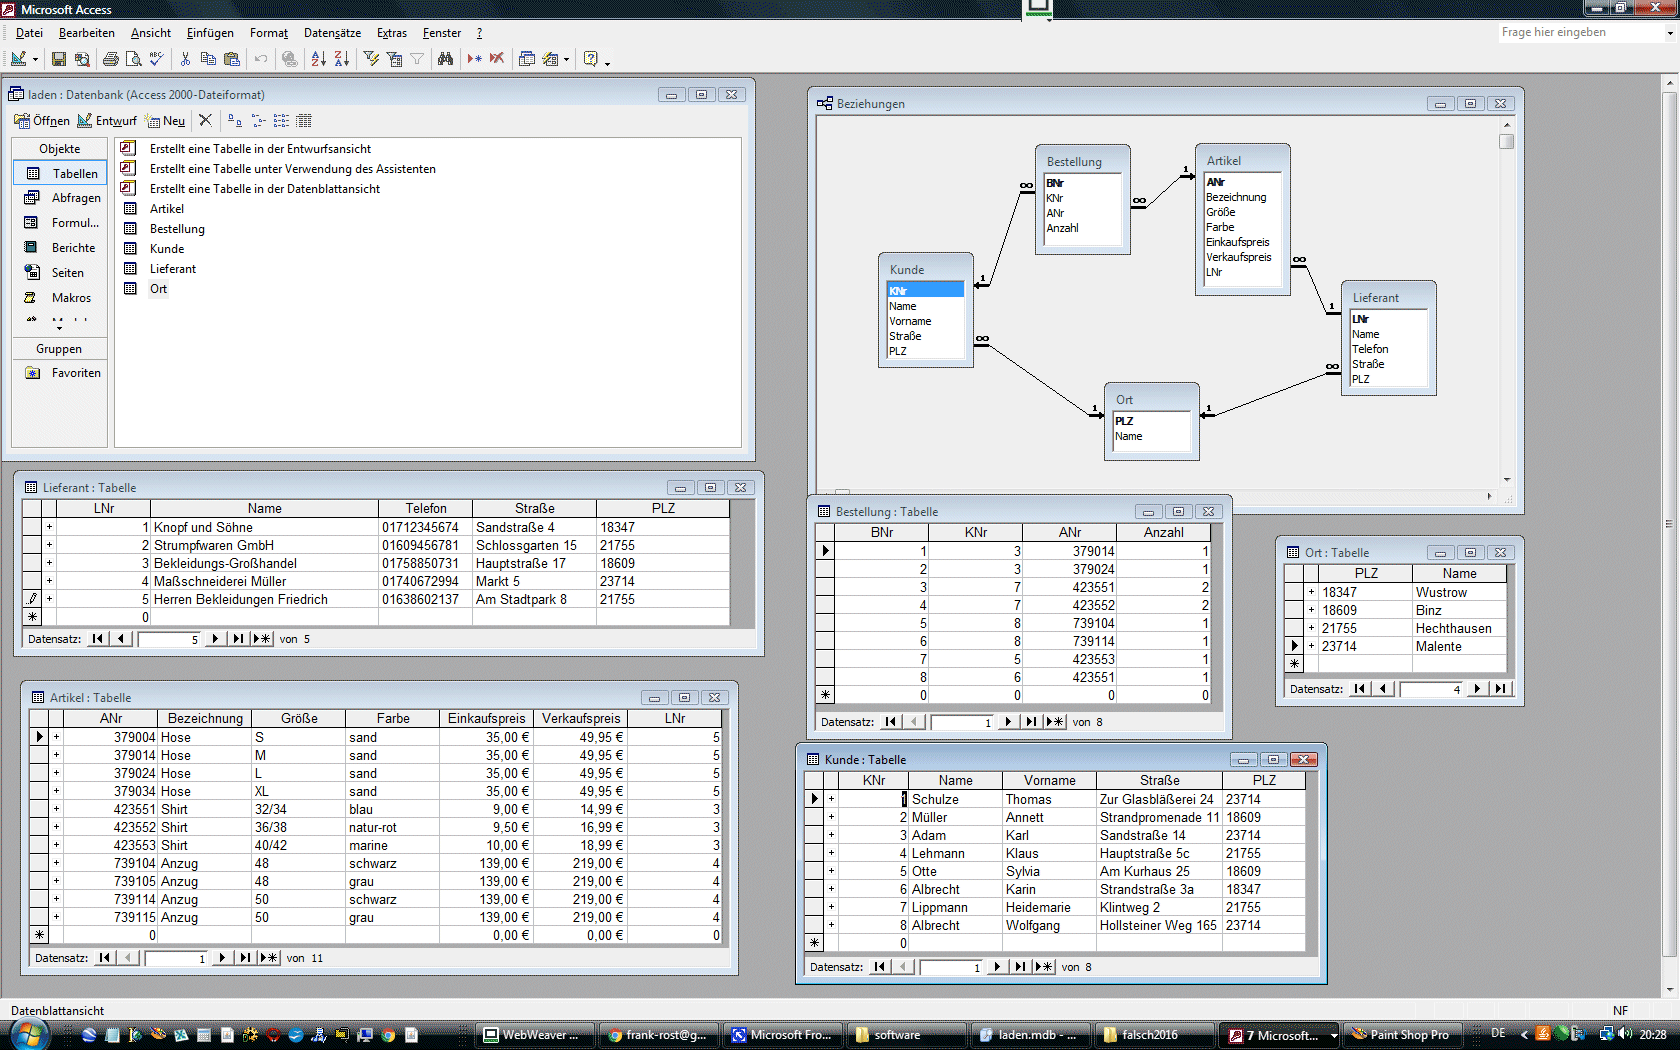This screenshot has width=1680, height=1050.
Task: Switch laden window to large icons view
Action: click(235, 120)
